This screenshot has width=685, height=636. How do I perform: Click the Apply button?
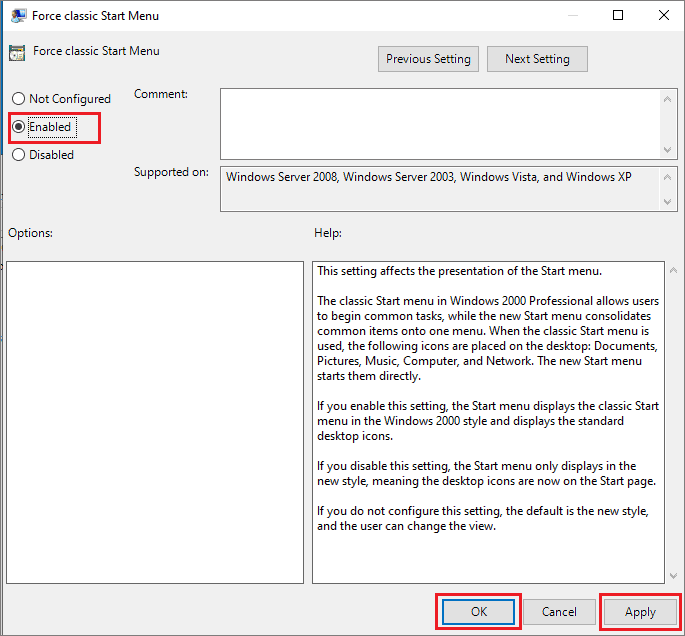click(x=640, y=612)
